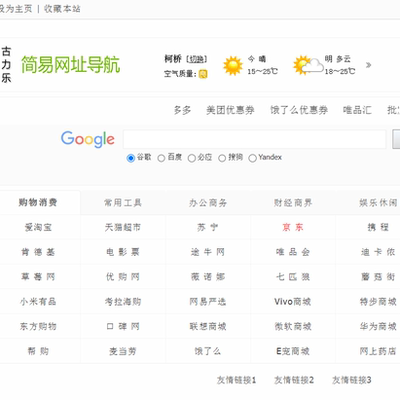Open the 电影票 link
Image resolution: width=400 pixels, height=400 pixels.
(x=123, y=252)
